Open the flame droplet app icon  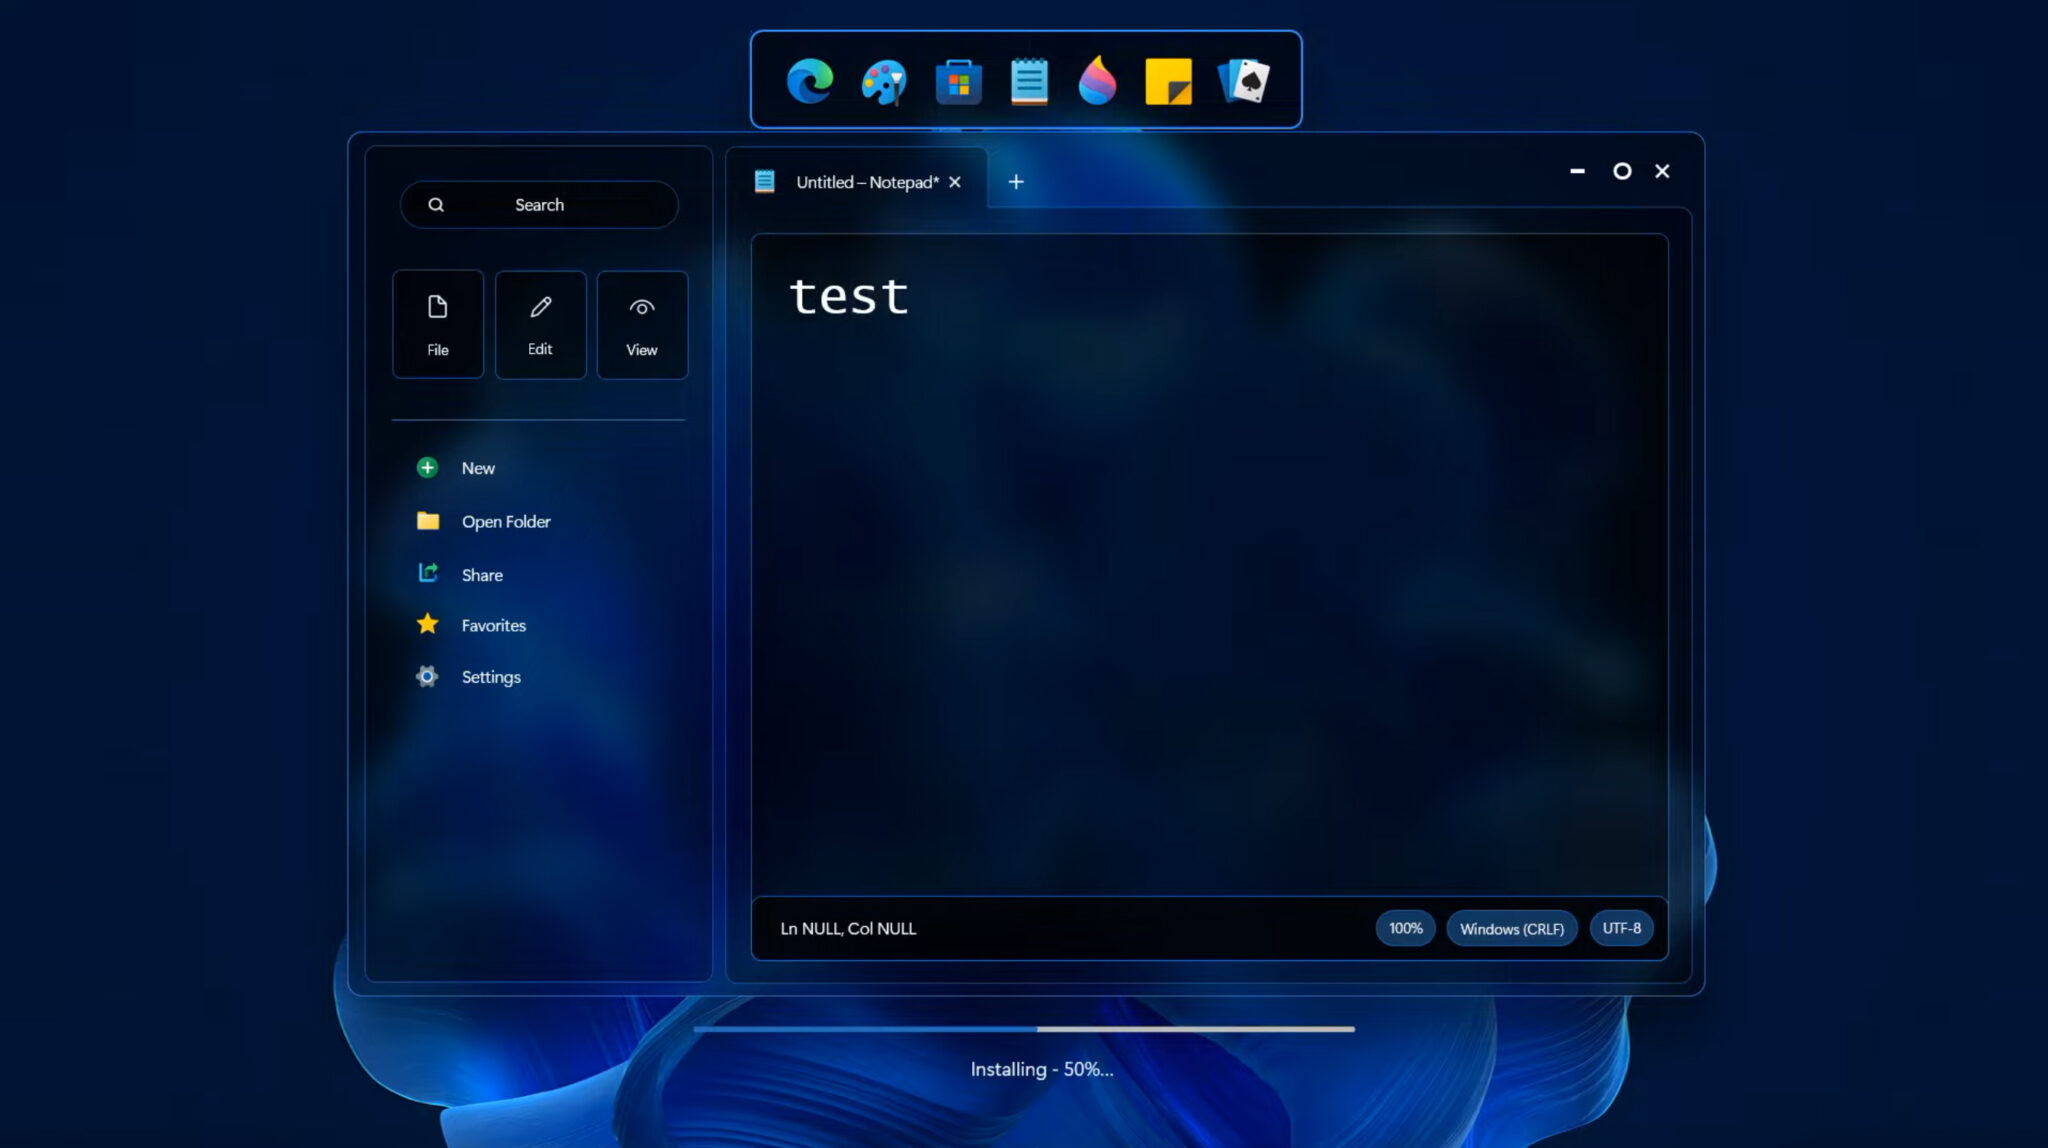(x=1097, y=81)
